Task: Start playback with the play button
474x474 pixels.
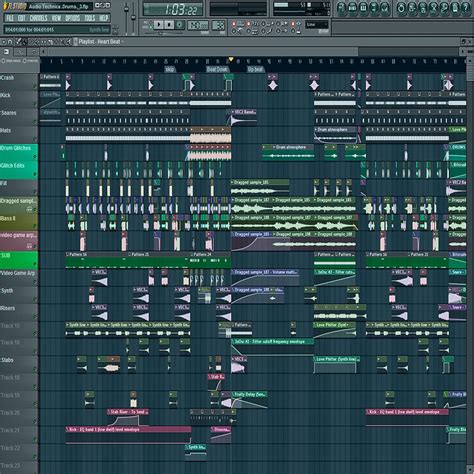Action: pos(159,25)
